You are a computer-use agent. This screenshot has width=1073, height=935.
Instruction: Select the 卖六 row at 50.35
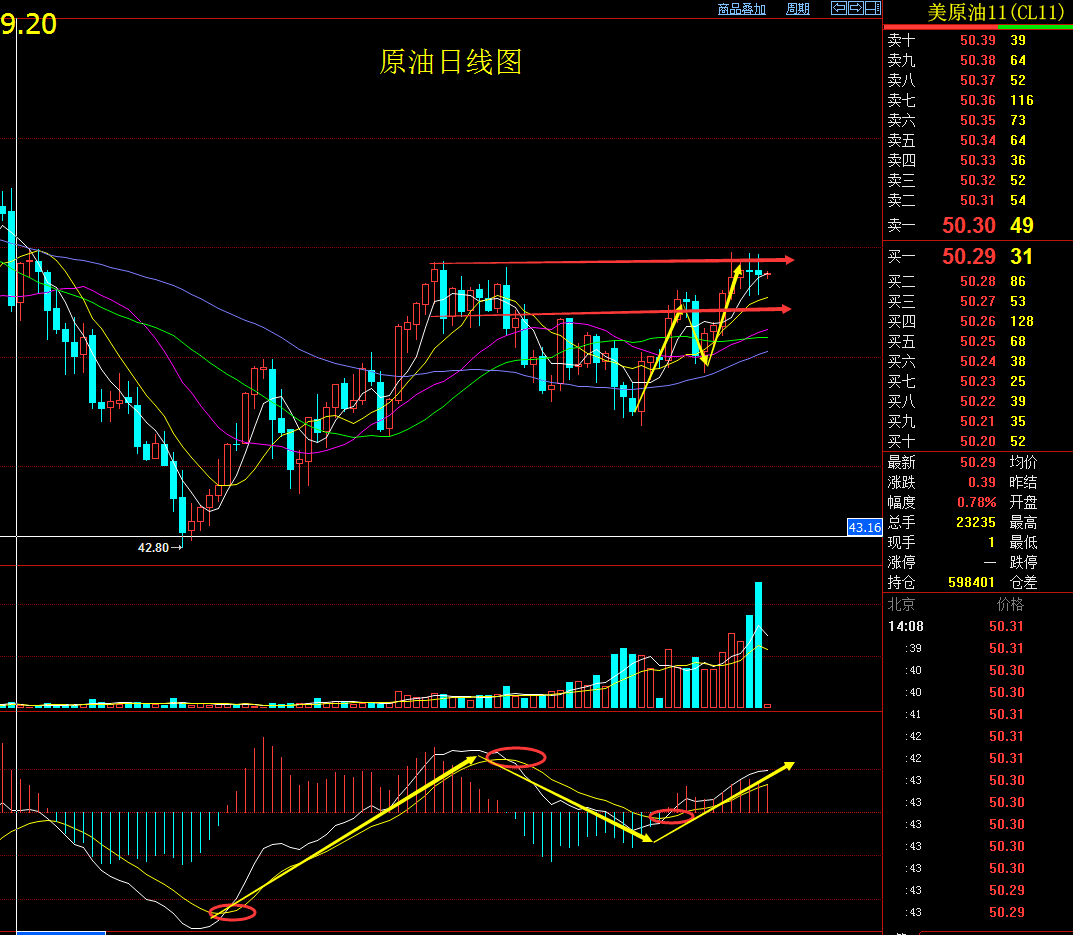pyautogui.click(x=978, y=120)
